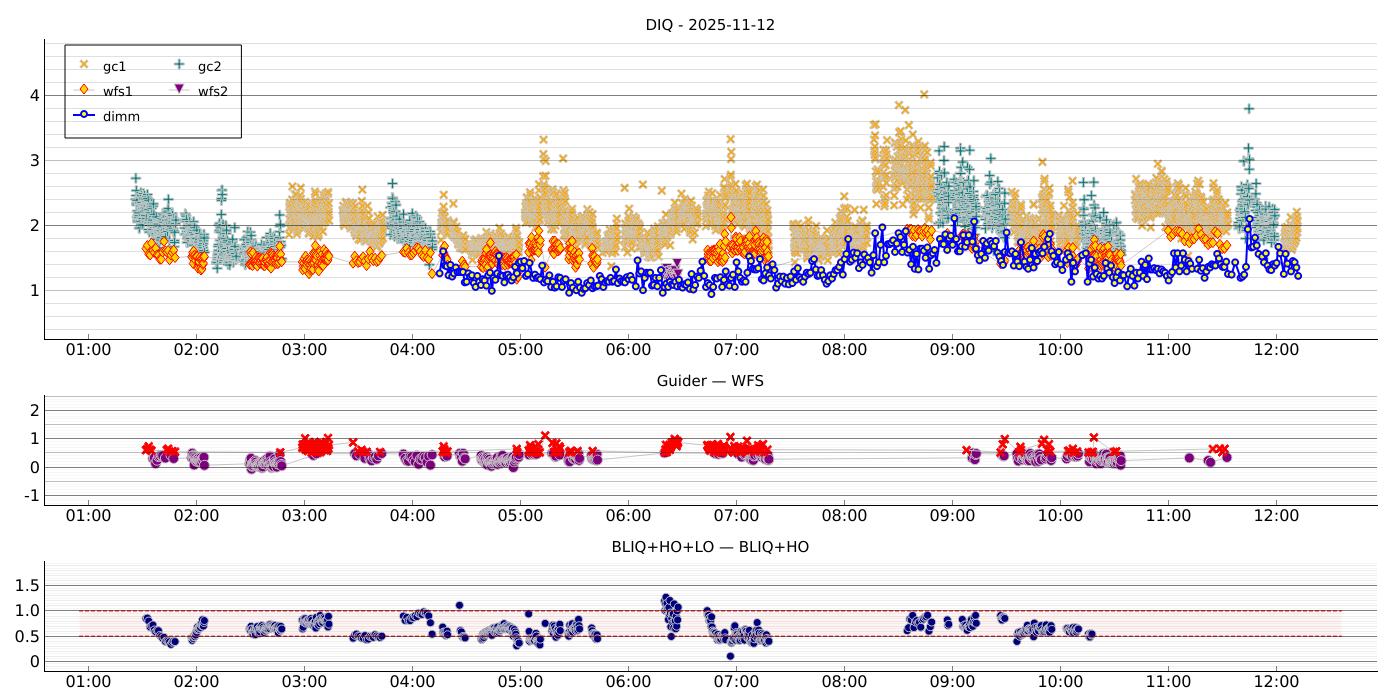Click the 12:00 x-axis label of DIQ plot
Viewport: 1400px width, 700px height.
pyautogui.click(x=1276, y=350)
